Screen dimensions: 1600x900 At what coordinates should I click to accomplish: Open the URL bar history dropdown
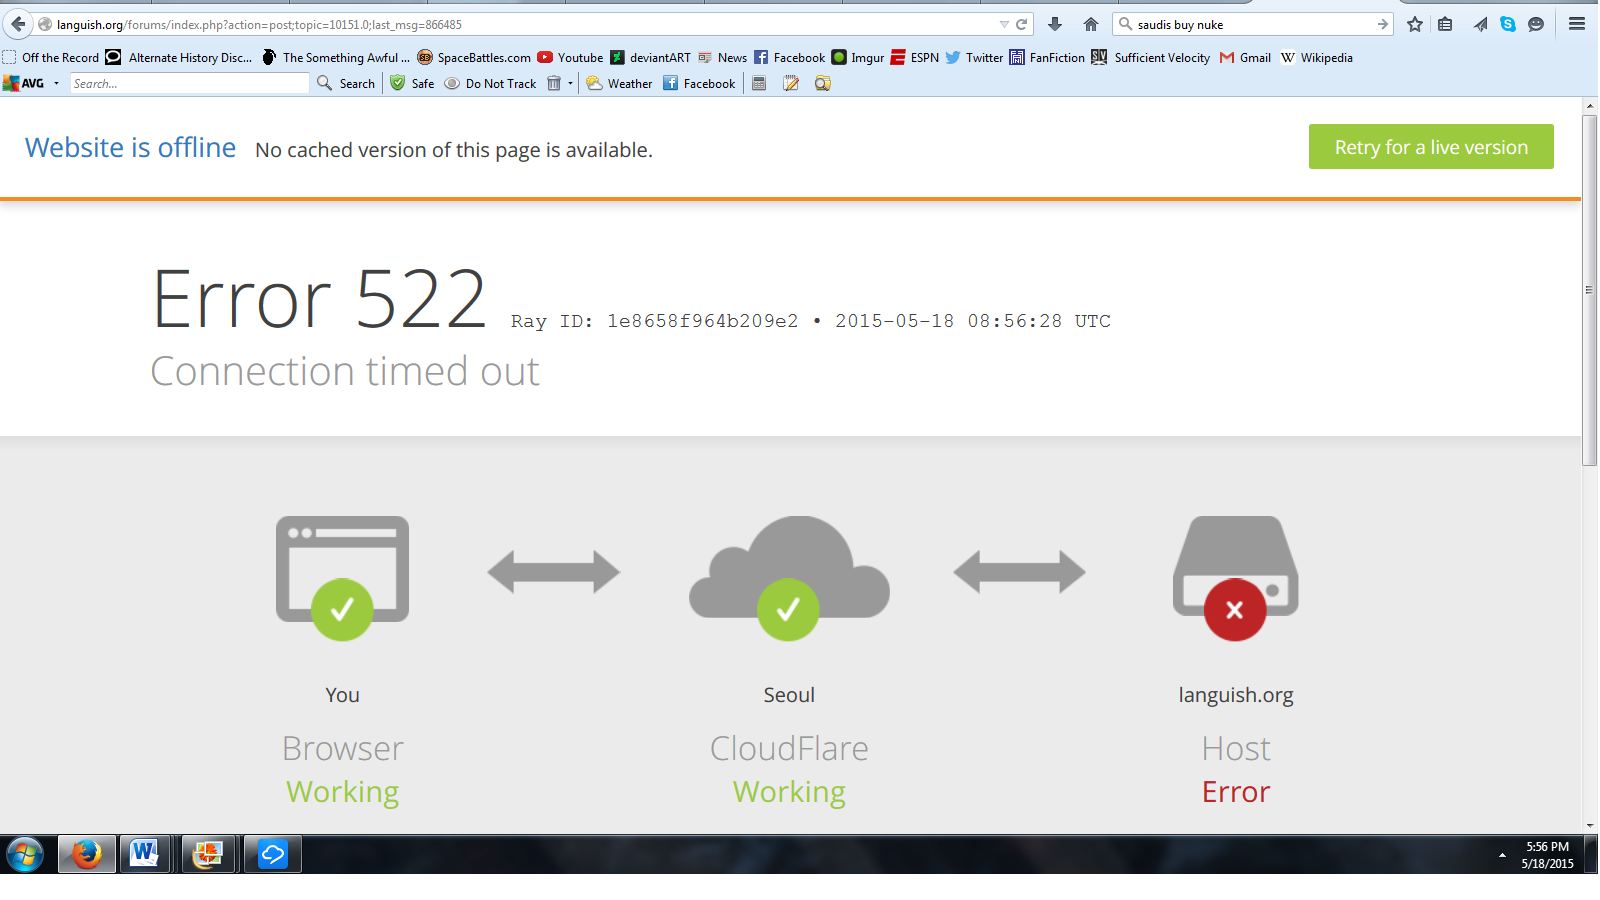tap(1004, 24)
